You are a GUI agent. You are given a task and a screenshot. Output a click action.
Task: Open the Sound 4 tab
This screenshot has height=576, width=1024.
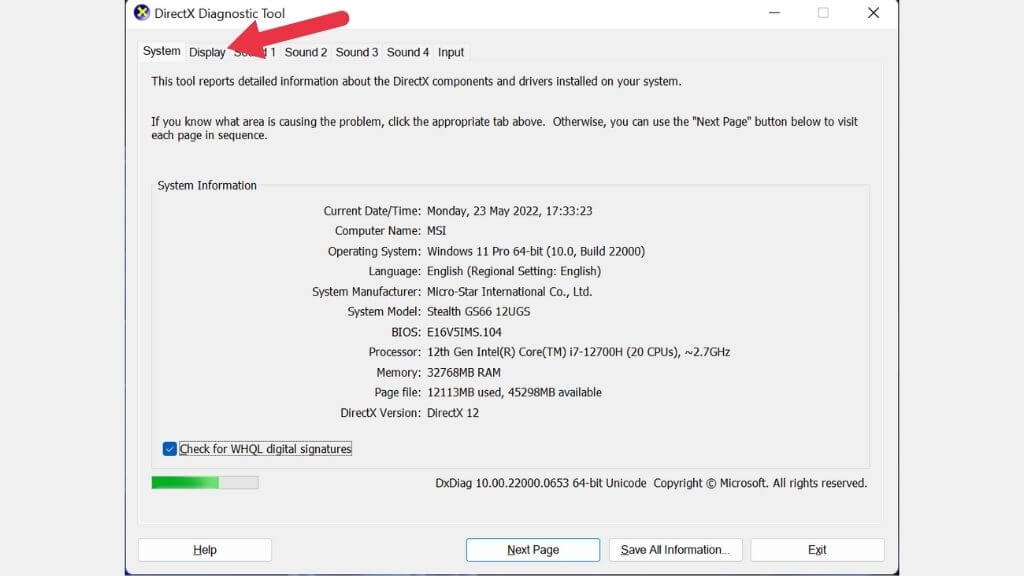408,52
